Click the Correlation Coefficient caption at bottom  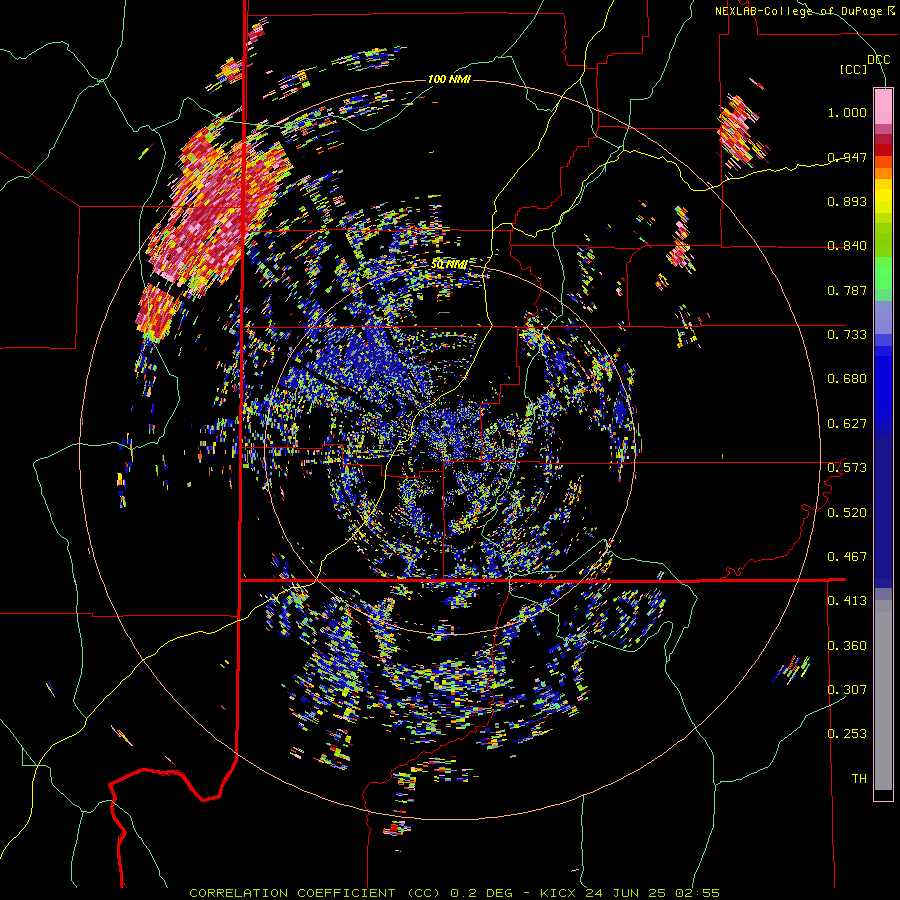pyautogui.click(x=454, y=893)
